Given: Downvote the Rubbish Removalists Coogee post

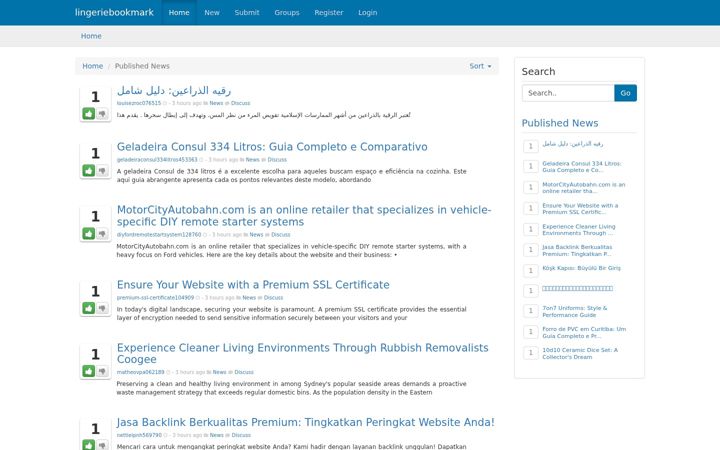Looking at the screenshot, I should 102,371.
